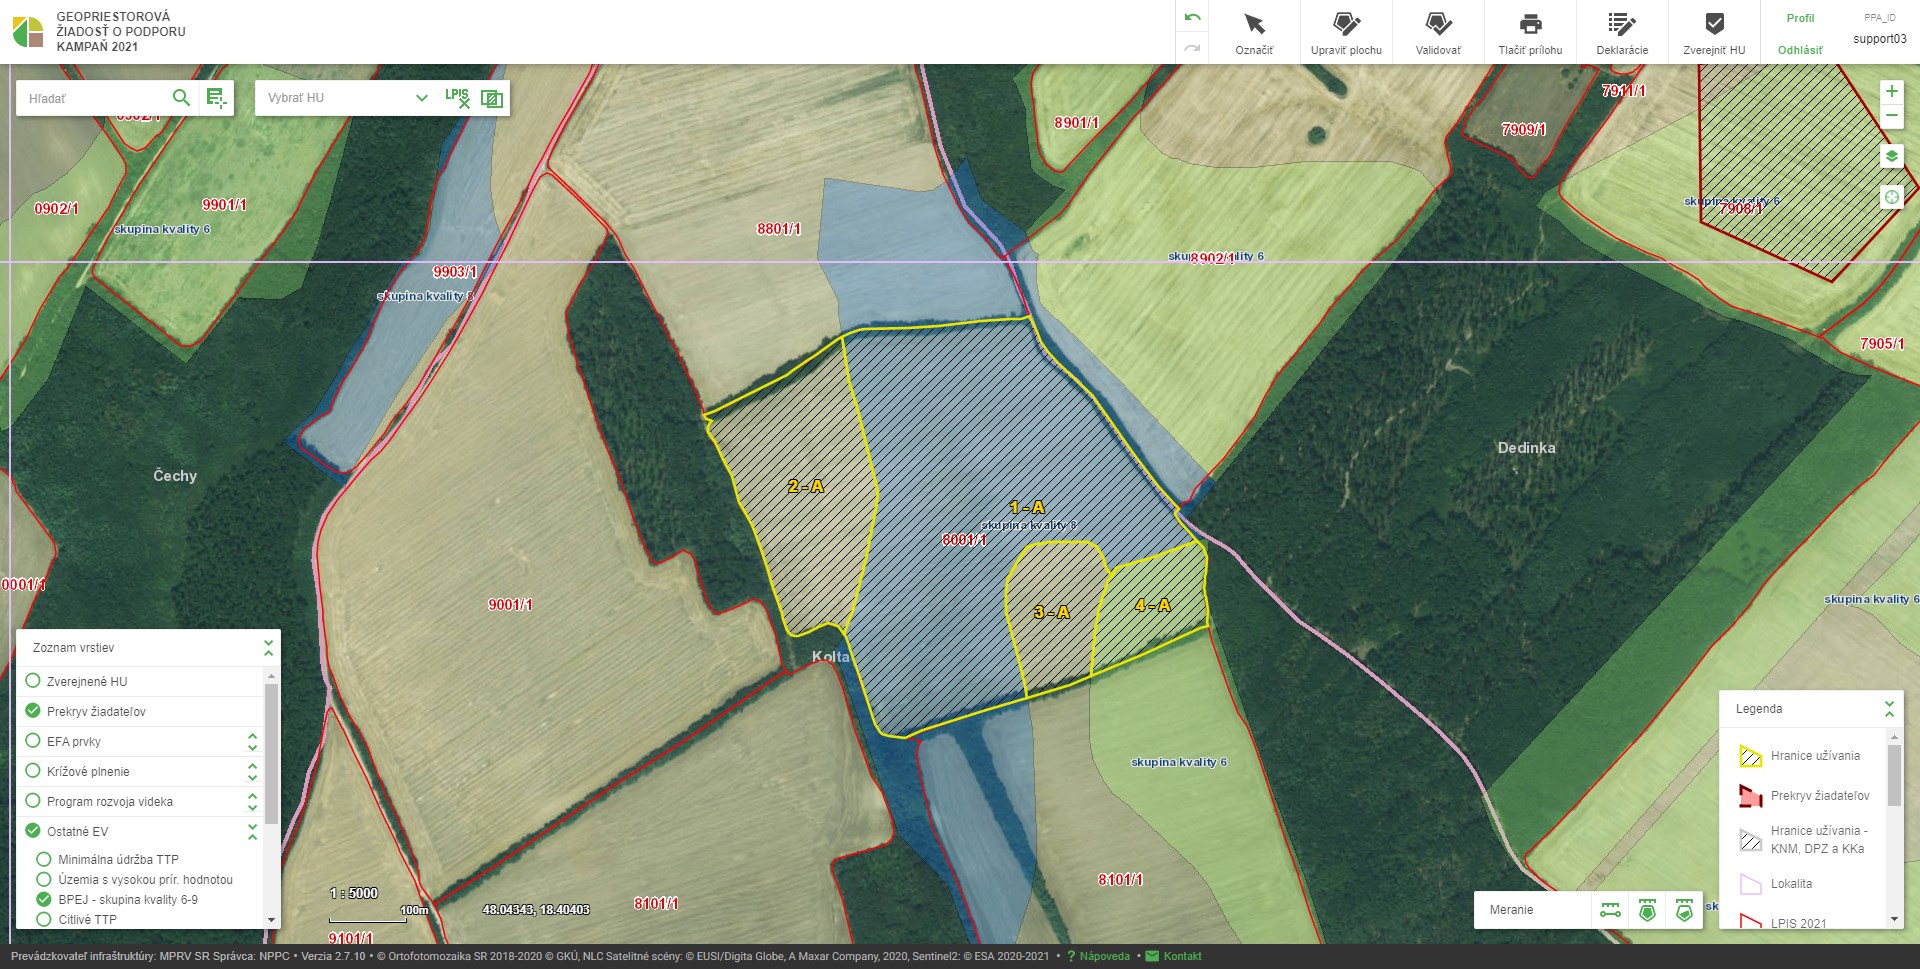Collapse the Legenda panel
This screenshot has height=969, width=1920.
pyautogui.click(x=1889, y=709)
